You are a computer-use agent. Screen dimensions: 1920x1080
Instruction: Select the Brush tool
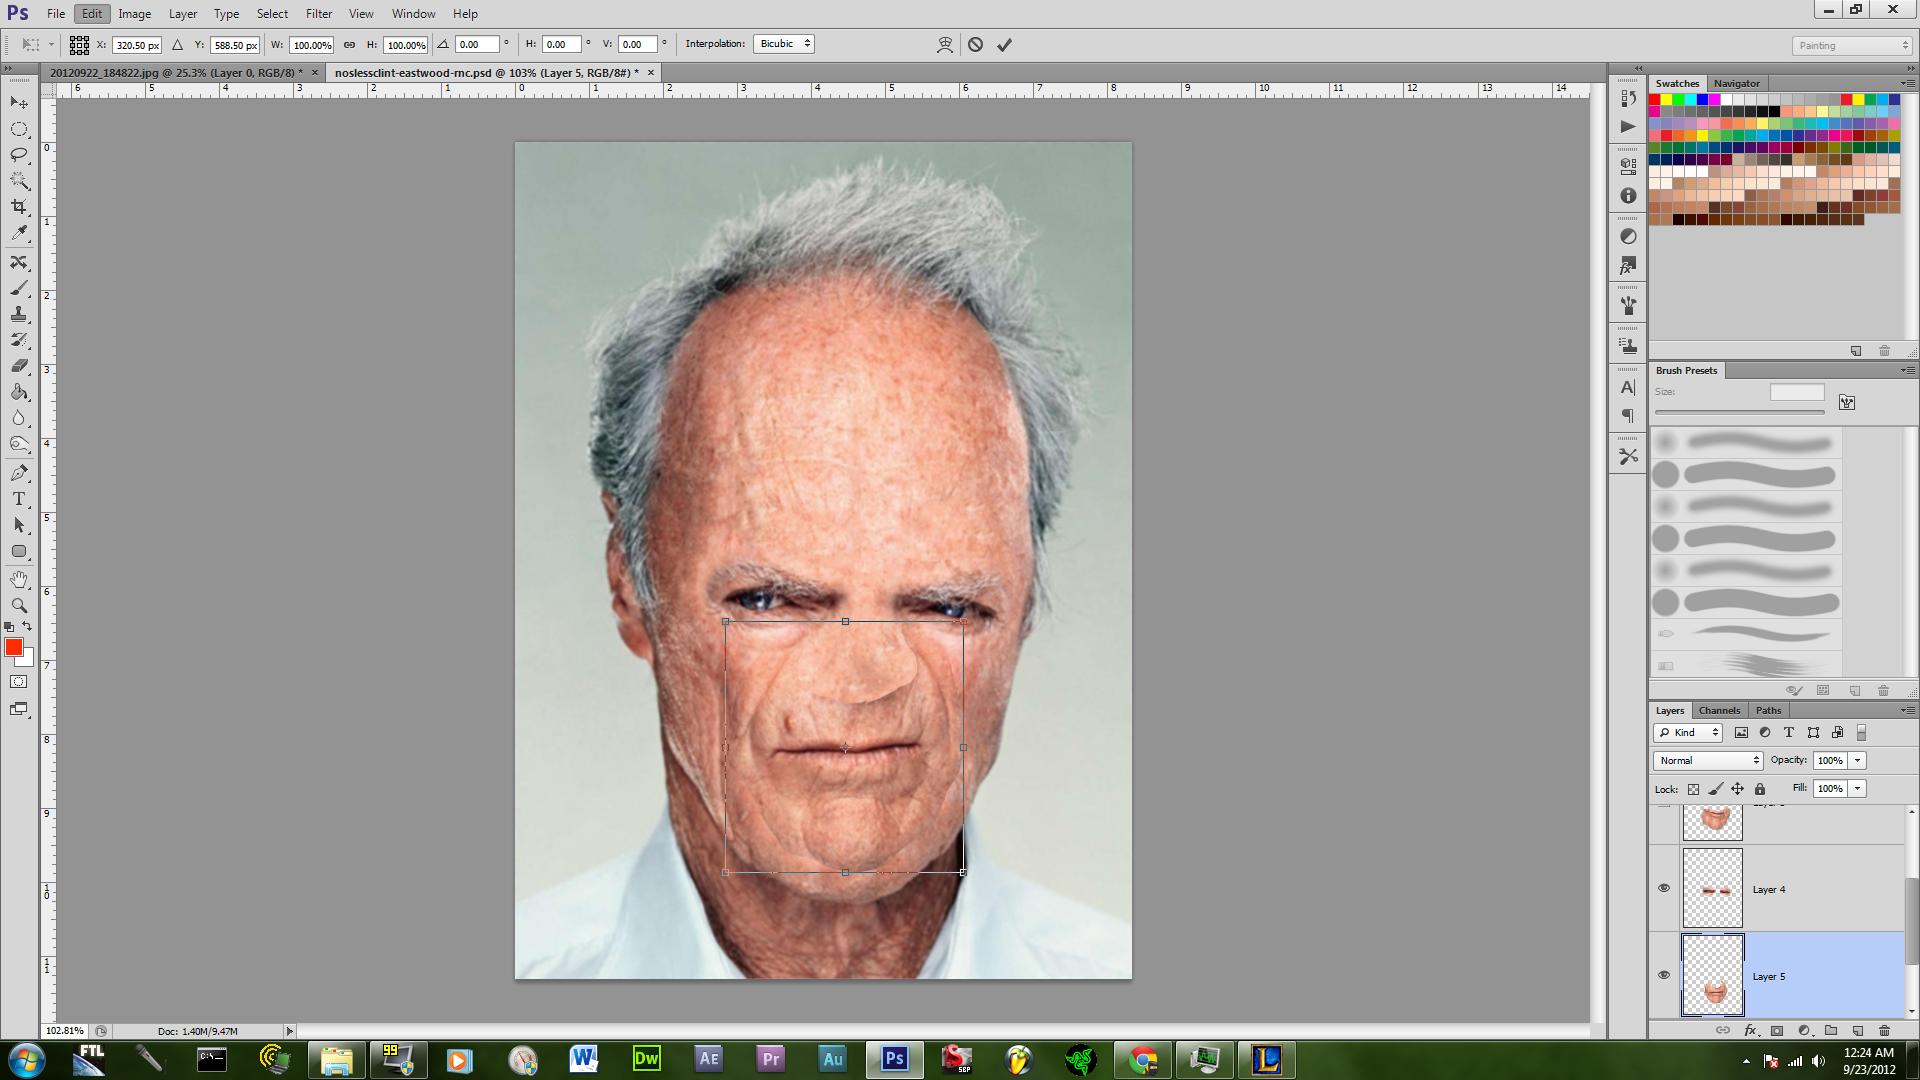click(19, 289)
